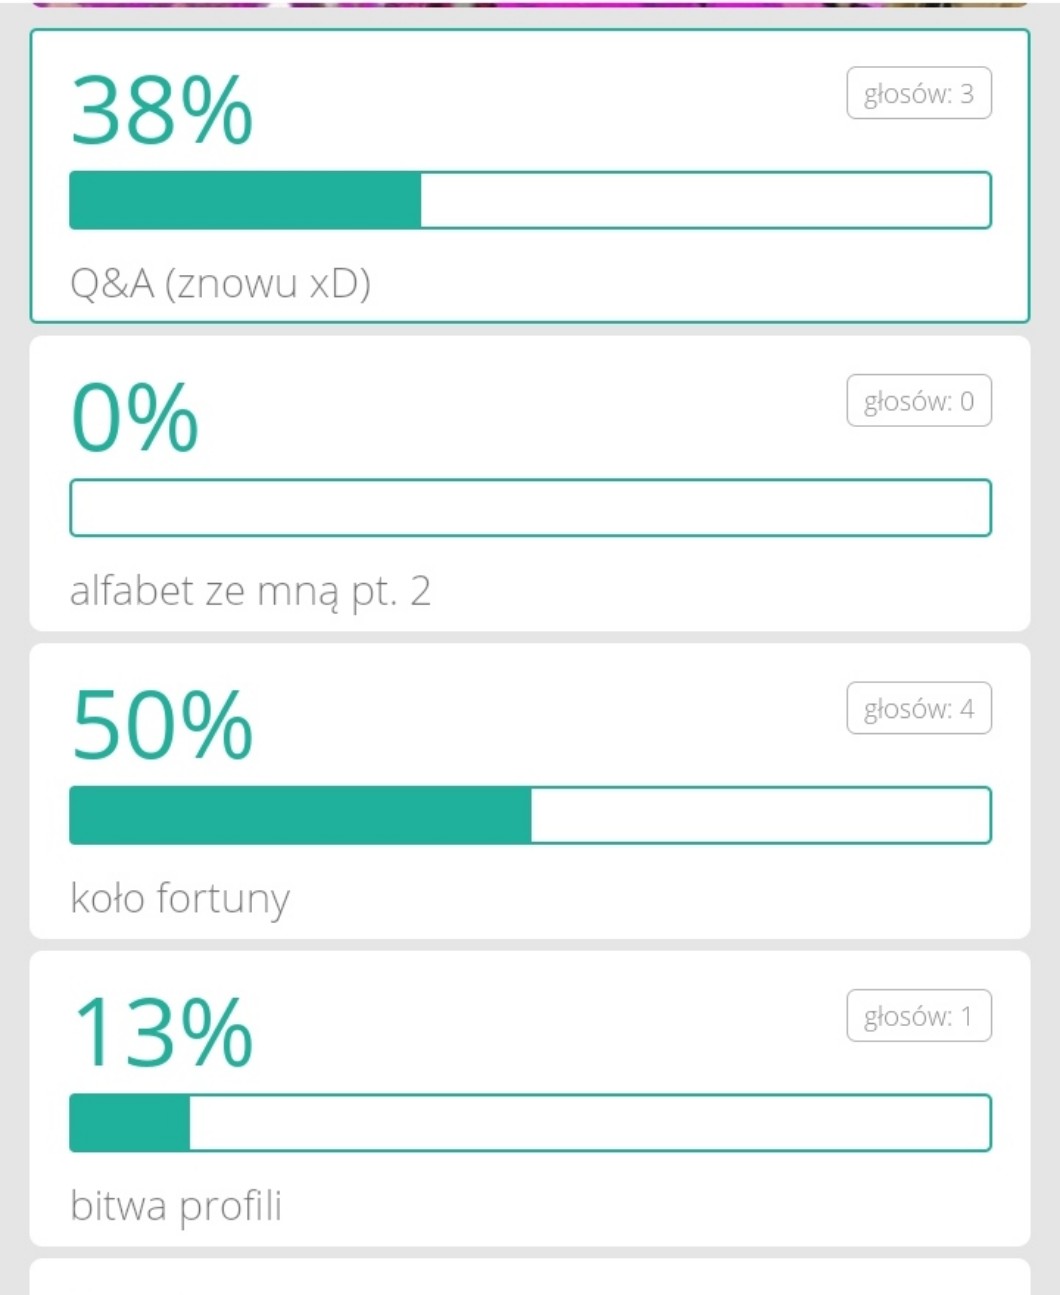1060x1295 pixels.
Task: Click the 0% result percentage
Action: click(135, 418)
